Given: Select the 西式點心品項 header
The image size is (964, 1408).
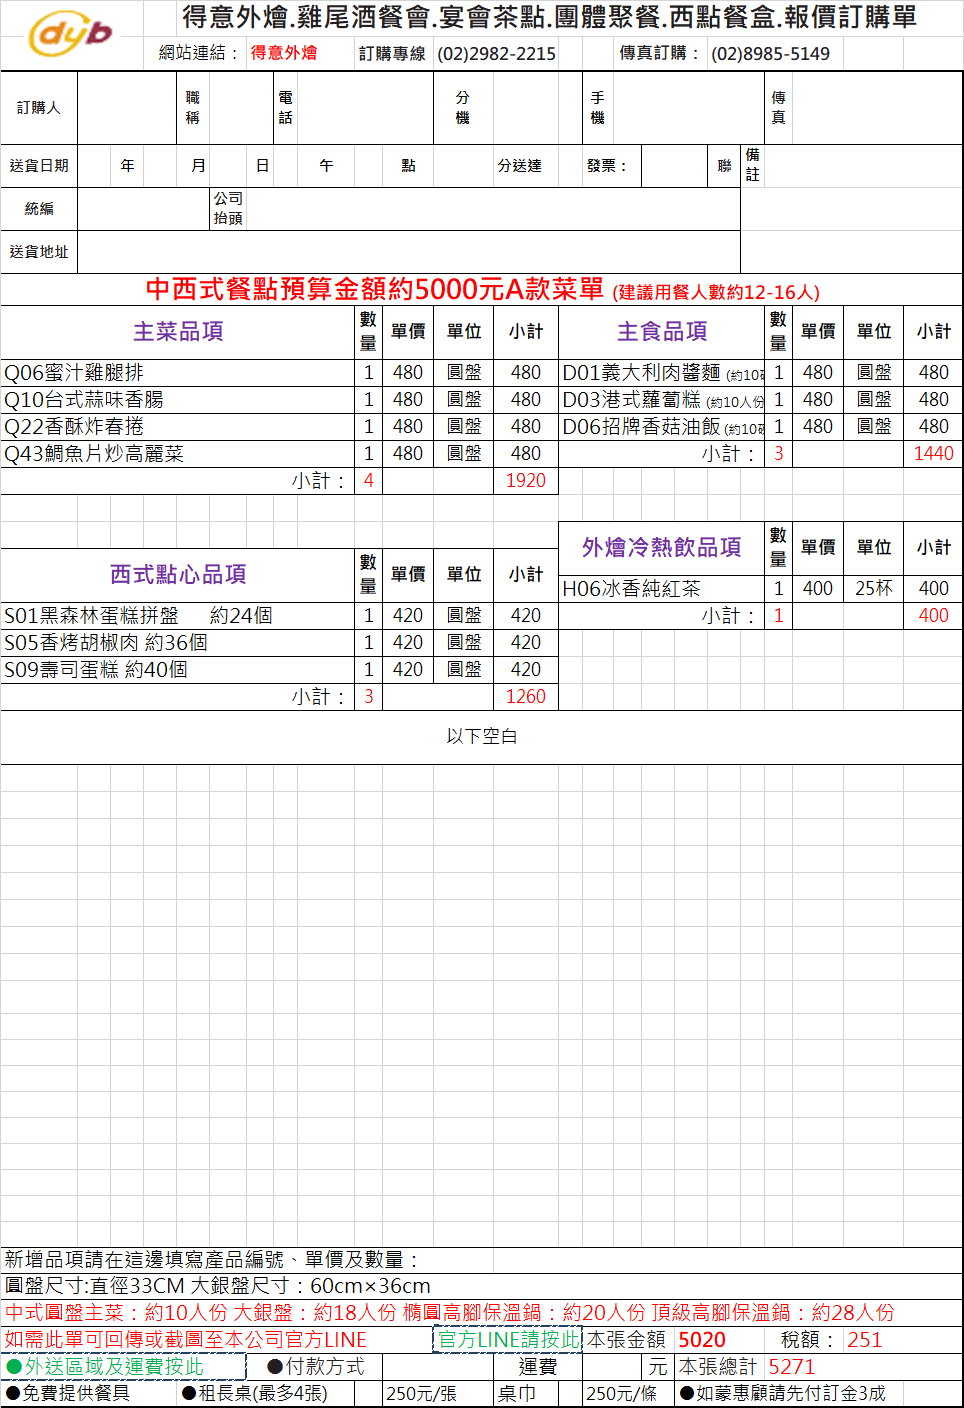Looking at the screenshot, I should [178, 574].
